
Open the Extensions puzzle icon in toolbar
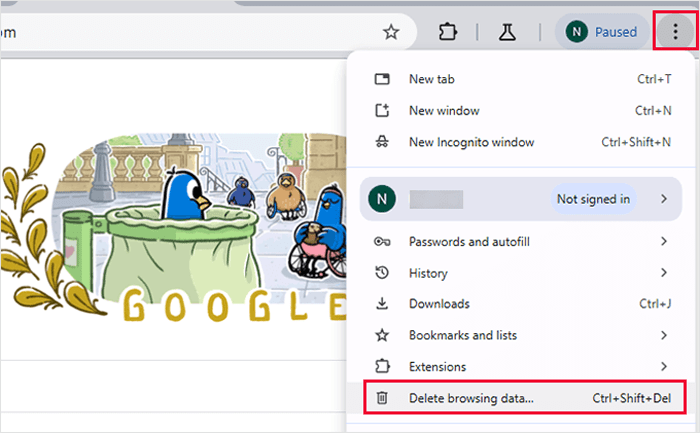[447, 32]
